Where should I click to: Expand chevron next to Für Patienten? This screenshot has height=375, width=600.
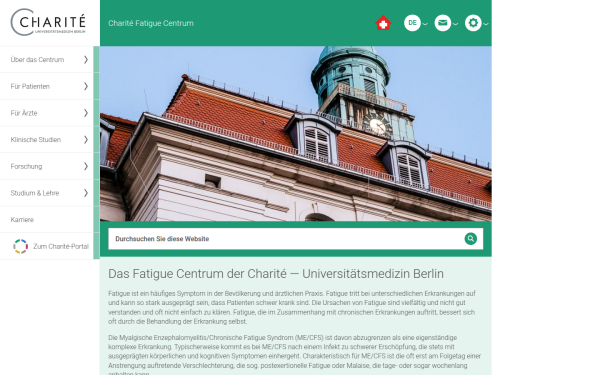click(x=86, y=86)
